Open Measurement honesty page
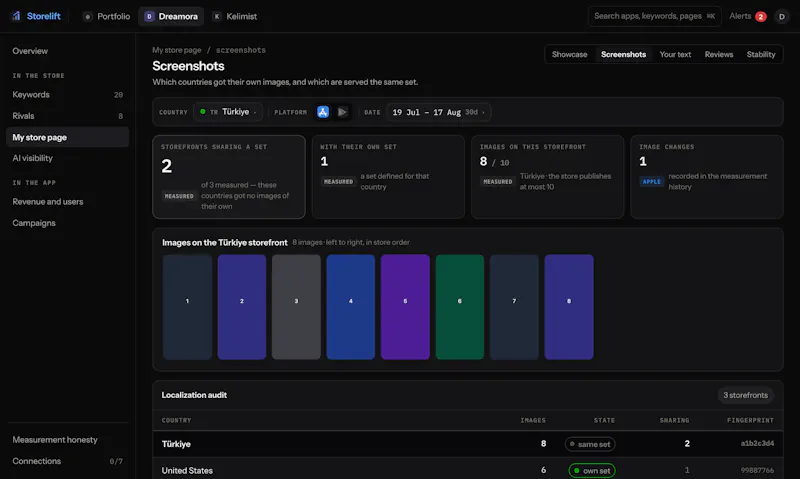 [x=67, y=440]
